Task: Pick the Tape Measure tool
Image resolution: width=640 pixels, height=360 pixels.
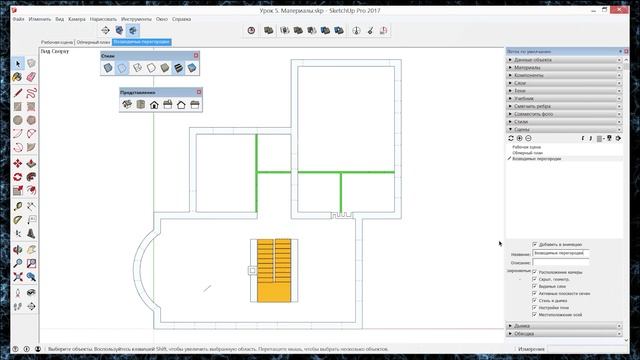Action: click(x=18, y=207)
